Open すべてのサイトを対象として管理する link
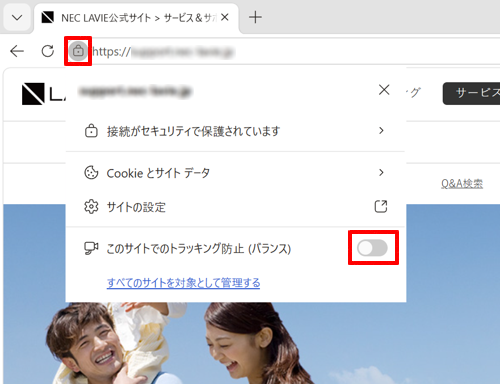This screenshot has height=384, width=500. (183, 283)
